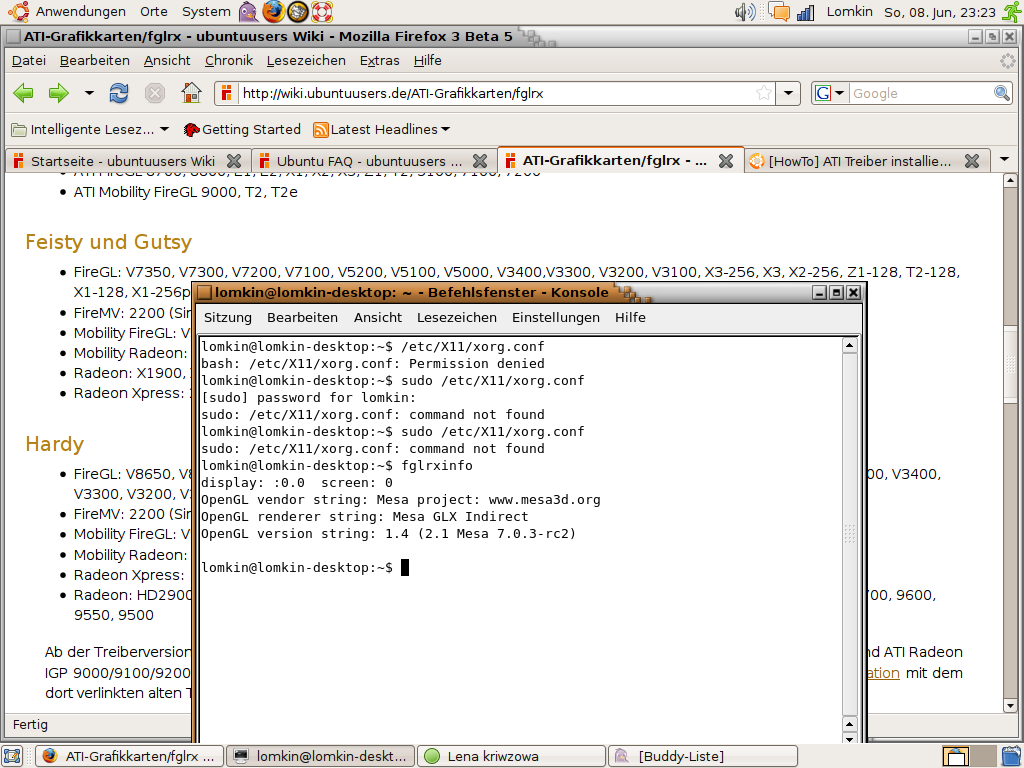1024x768 pixels.
Task: Expand Latest Headlines feed dropdown
Action: pyautogui.click(x=382, y=130)
